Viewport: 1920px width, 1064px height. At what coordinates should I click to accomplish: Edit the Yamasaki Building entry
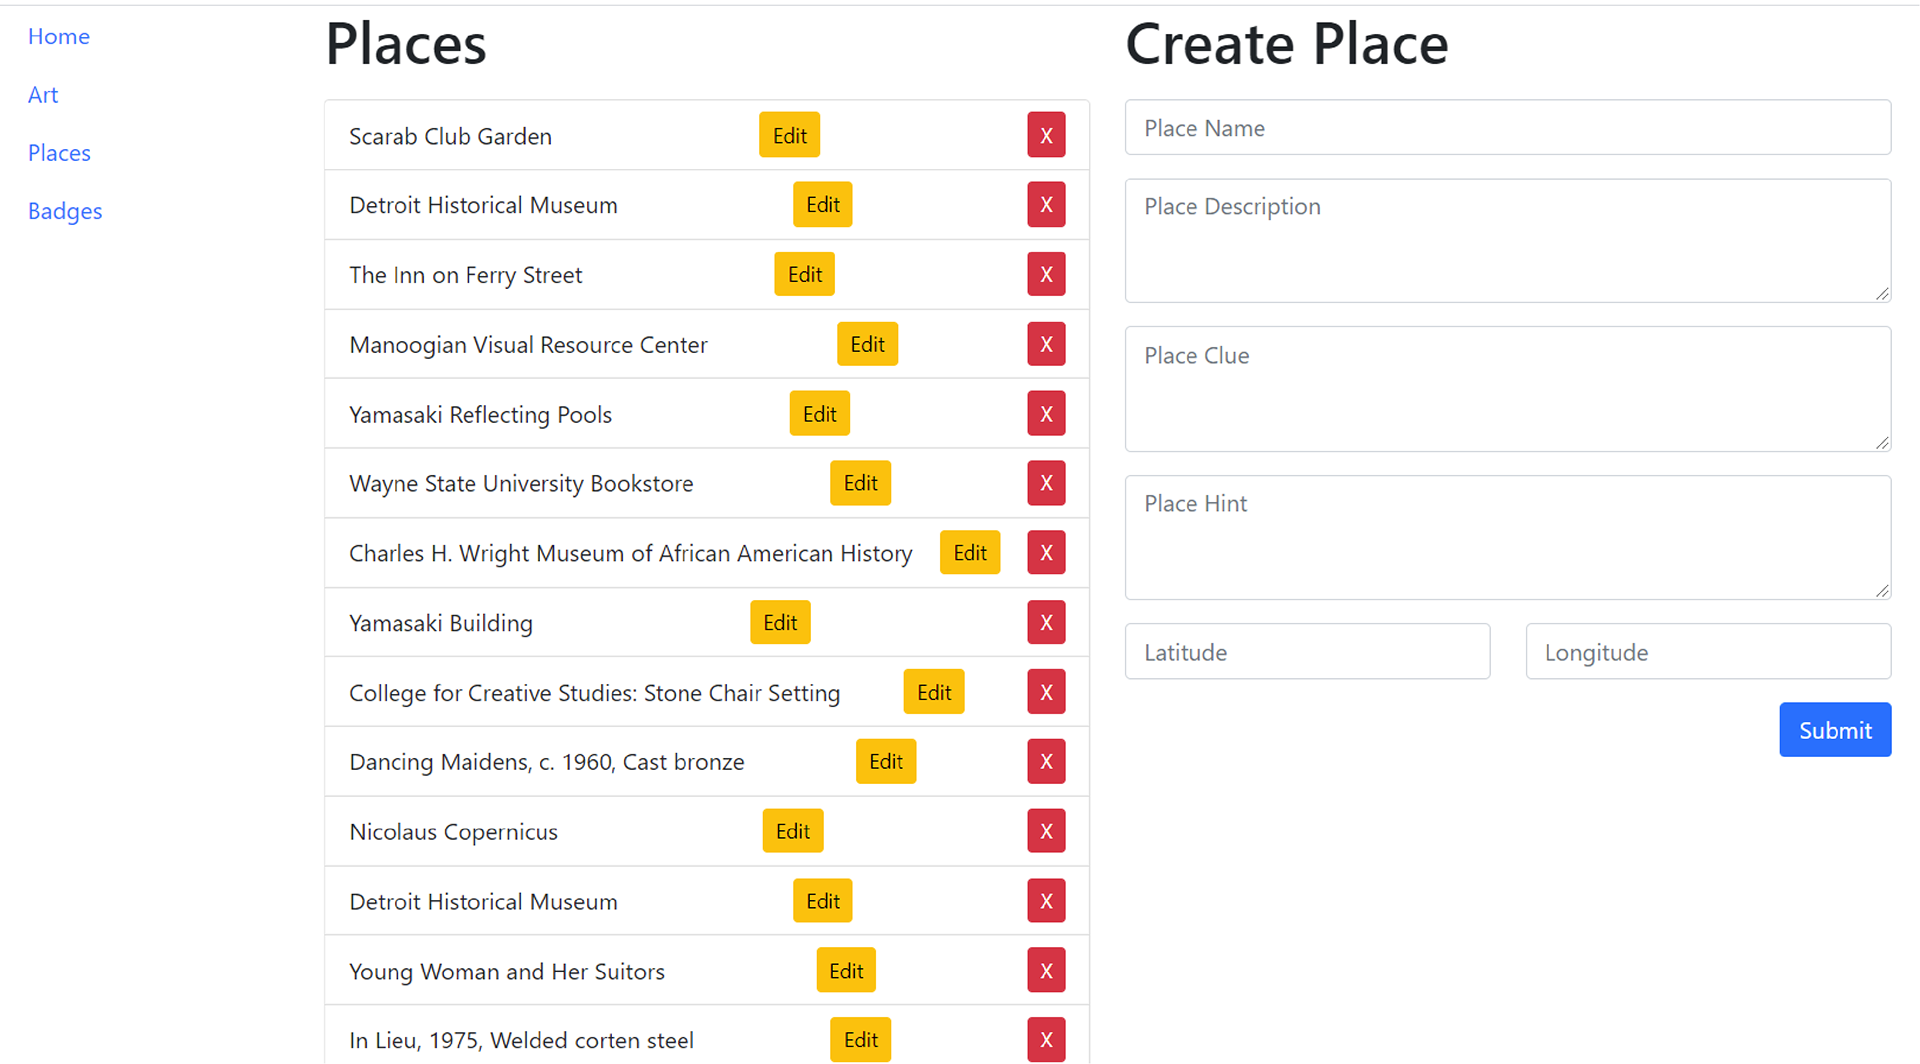(780, 622)
